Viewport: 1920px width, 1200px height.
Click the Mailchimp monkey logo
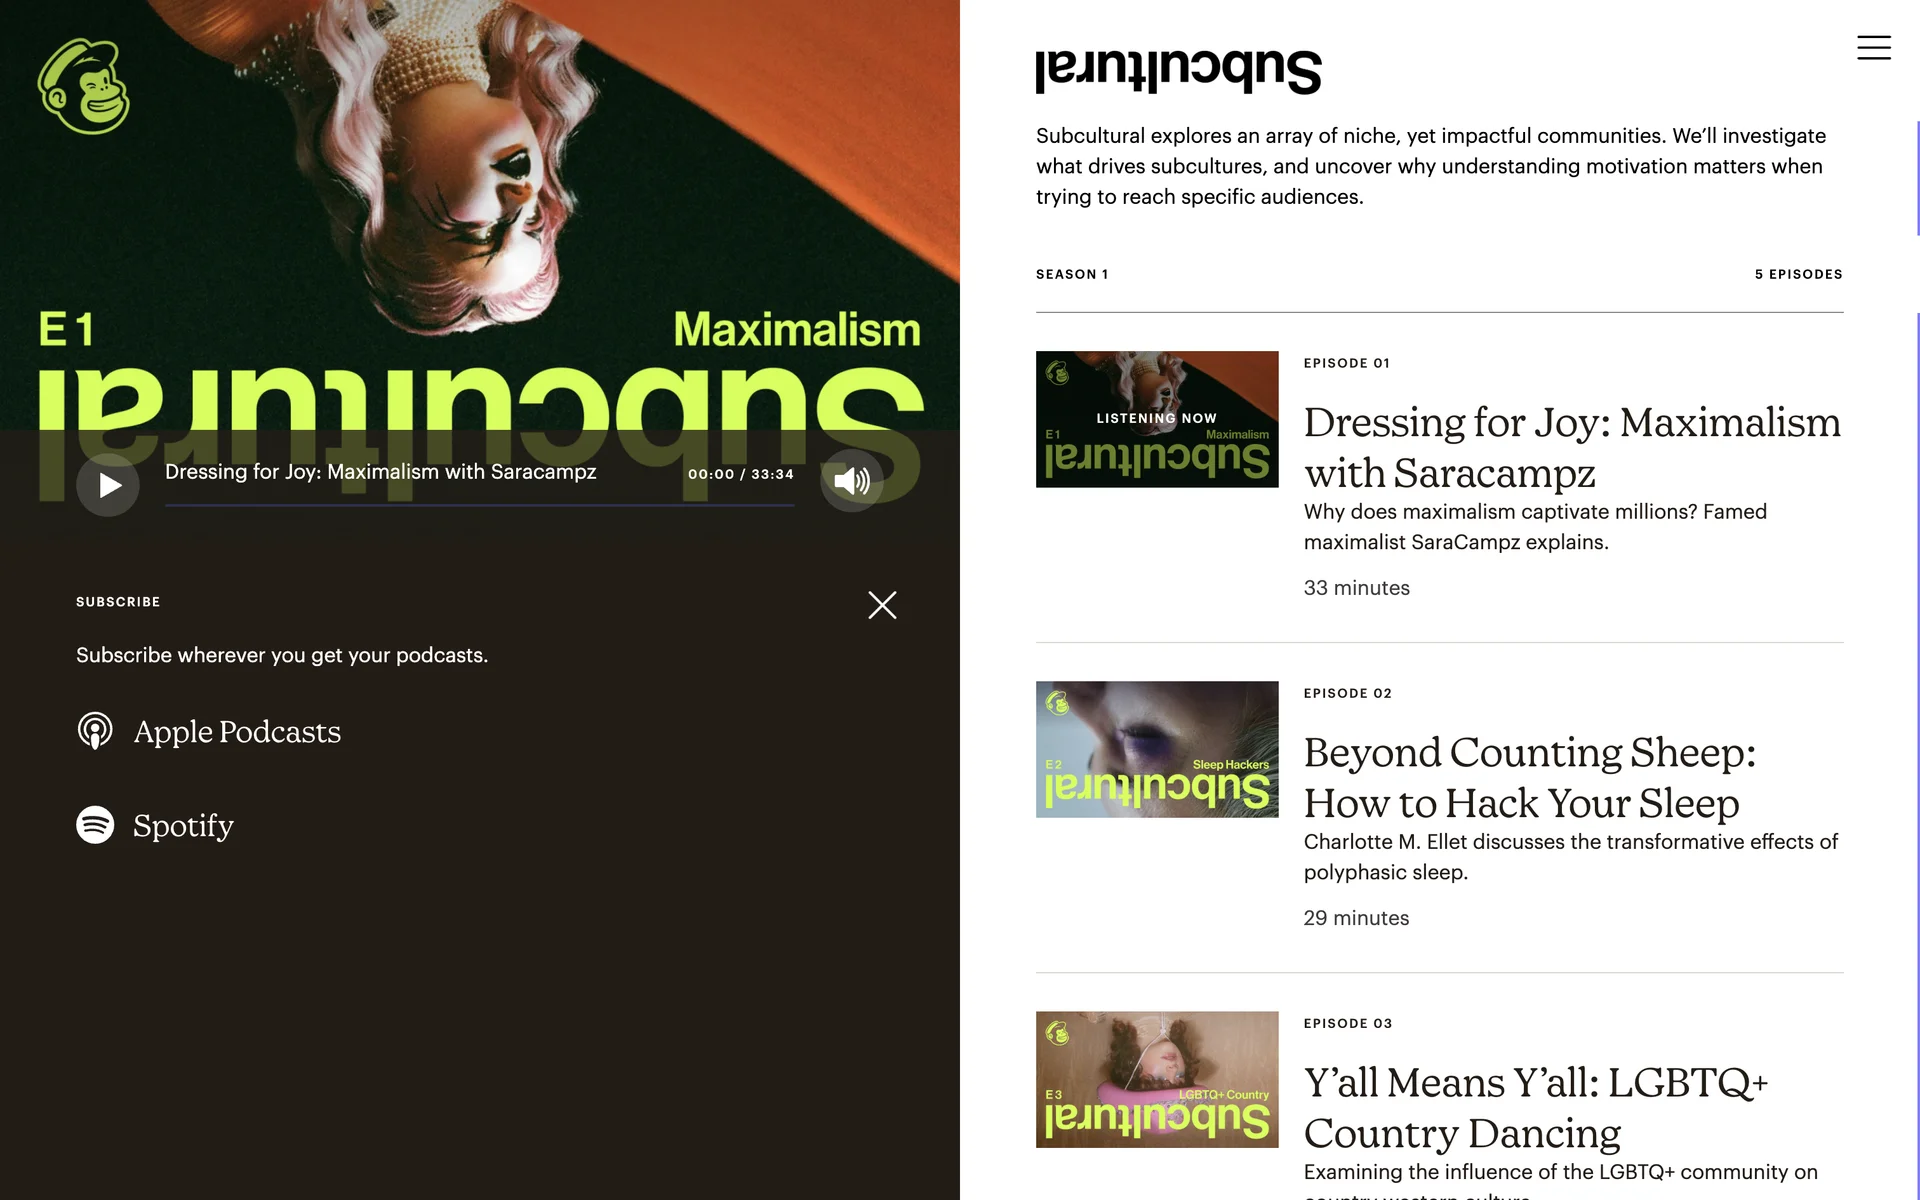click(84, 87)
